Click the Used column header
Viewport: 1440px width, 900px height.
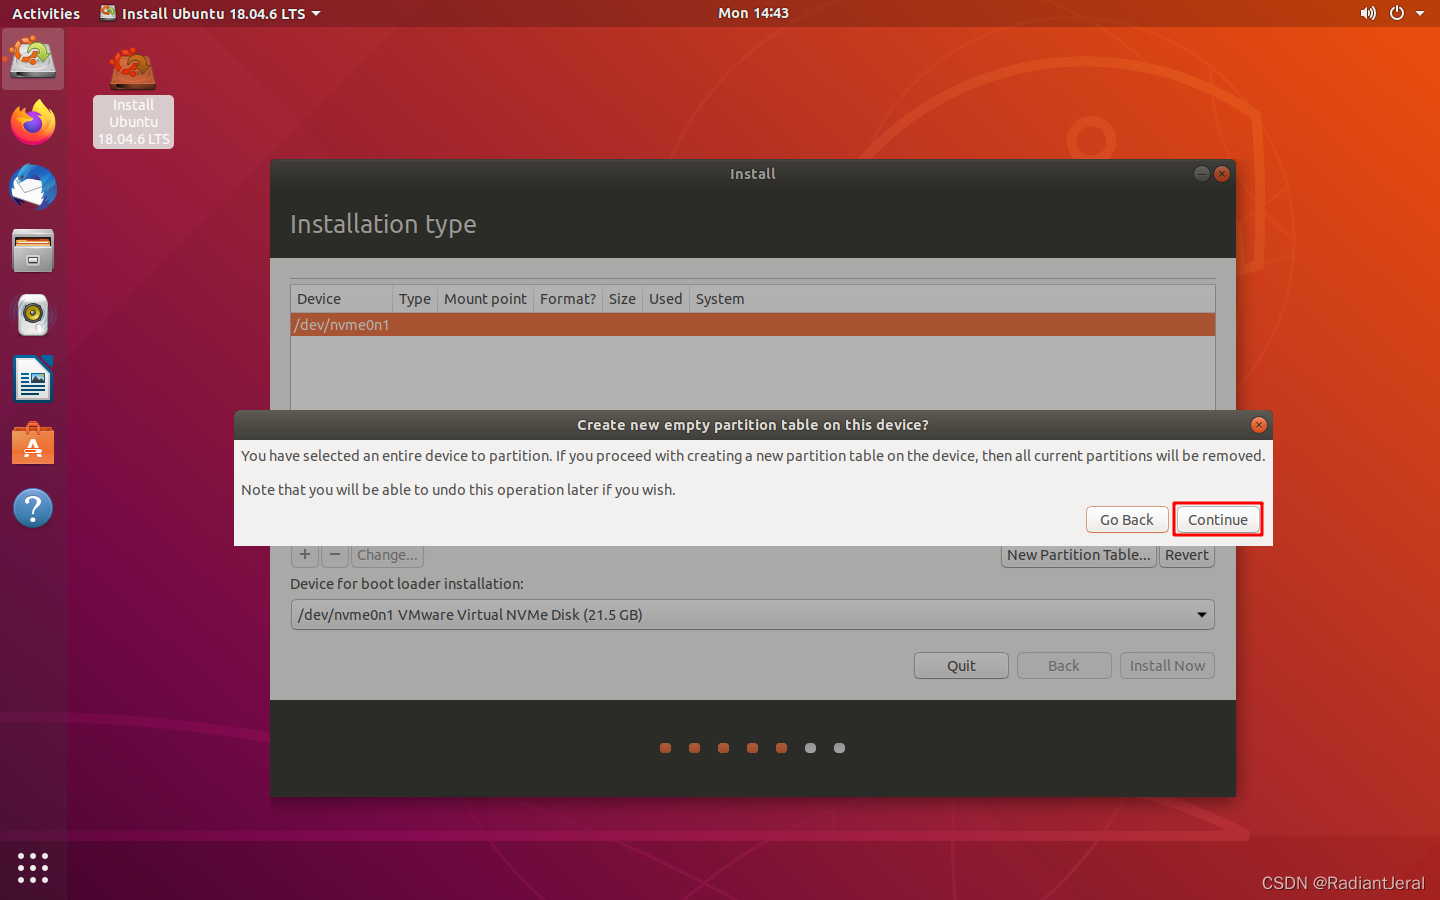click(x=665, y=299)
